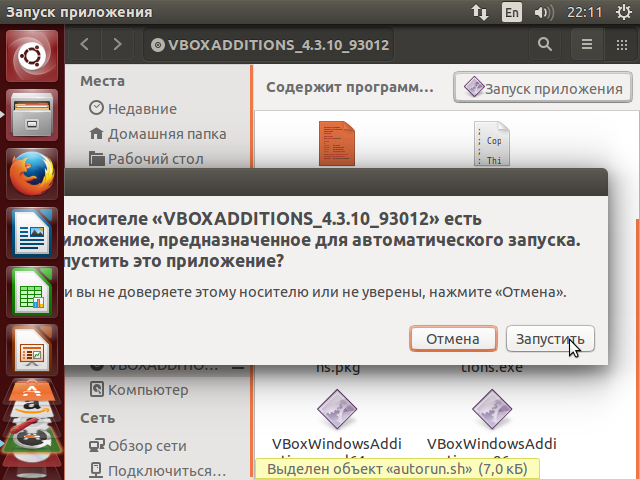Click the Отмена button in the dialog
Image resolution: width=640 pixels, height=480 pixels.
pyautogui.click(x=453, y=338)
